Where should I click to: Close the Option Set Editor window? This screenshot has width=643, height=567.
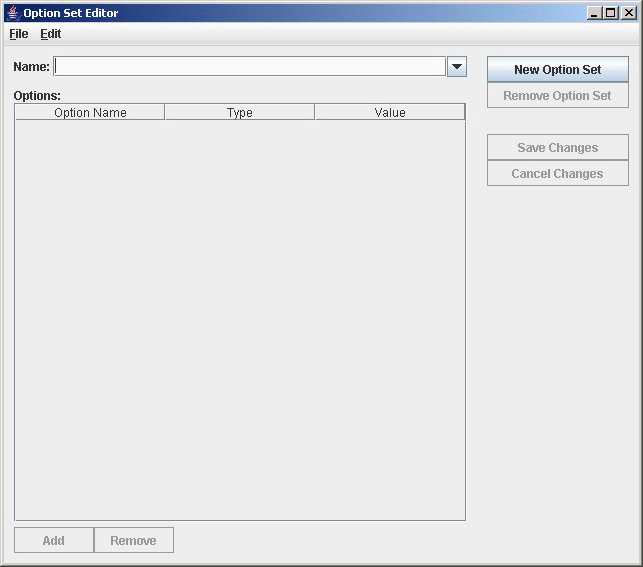[x=629, y=13]
